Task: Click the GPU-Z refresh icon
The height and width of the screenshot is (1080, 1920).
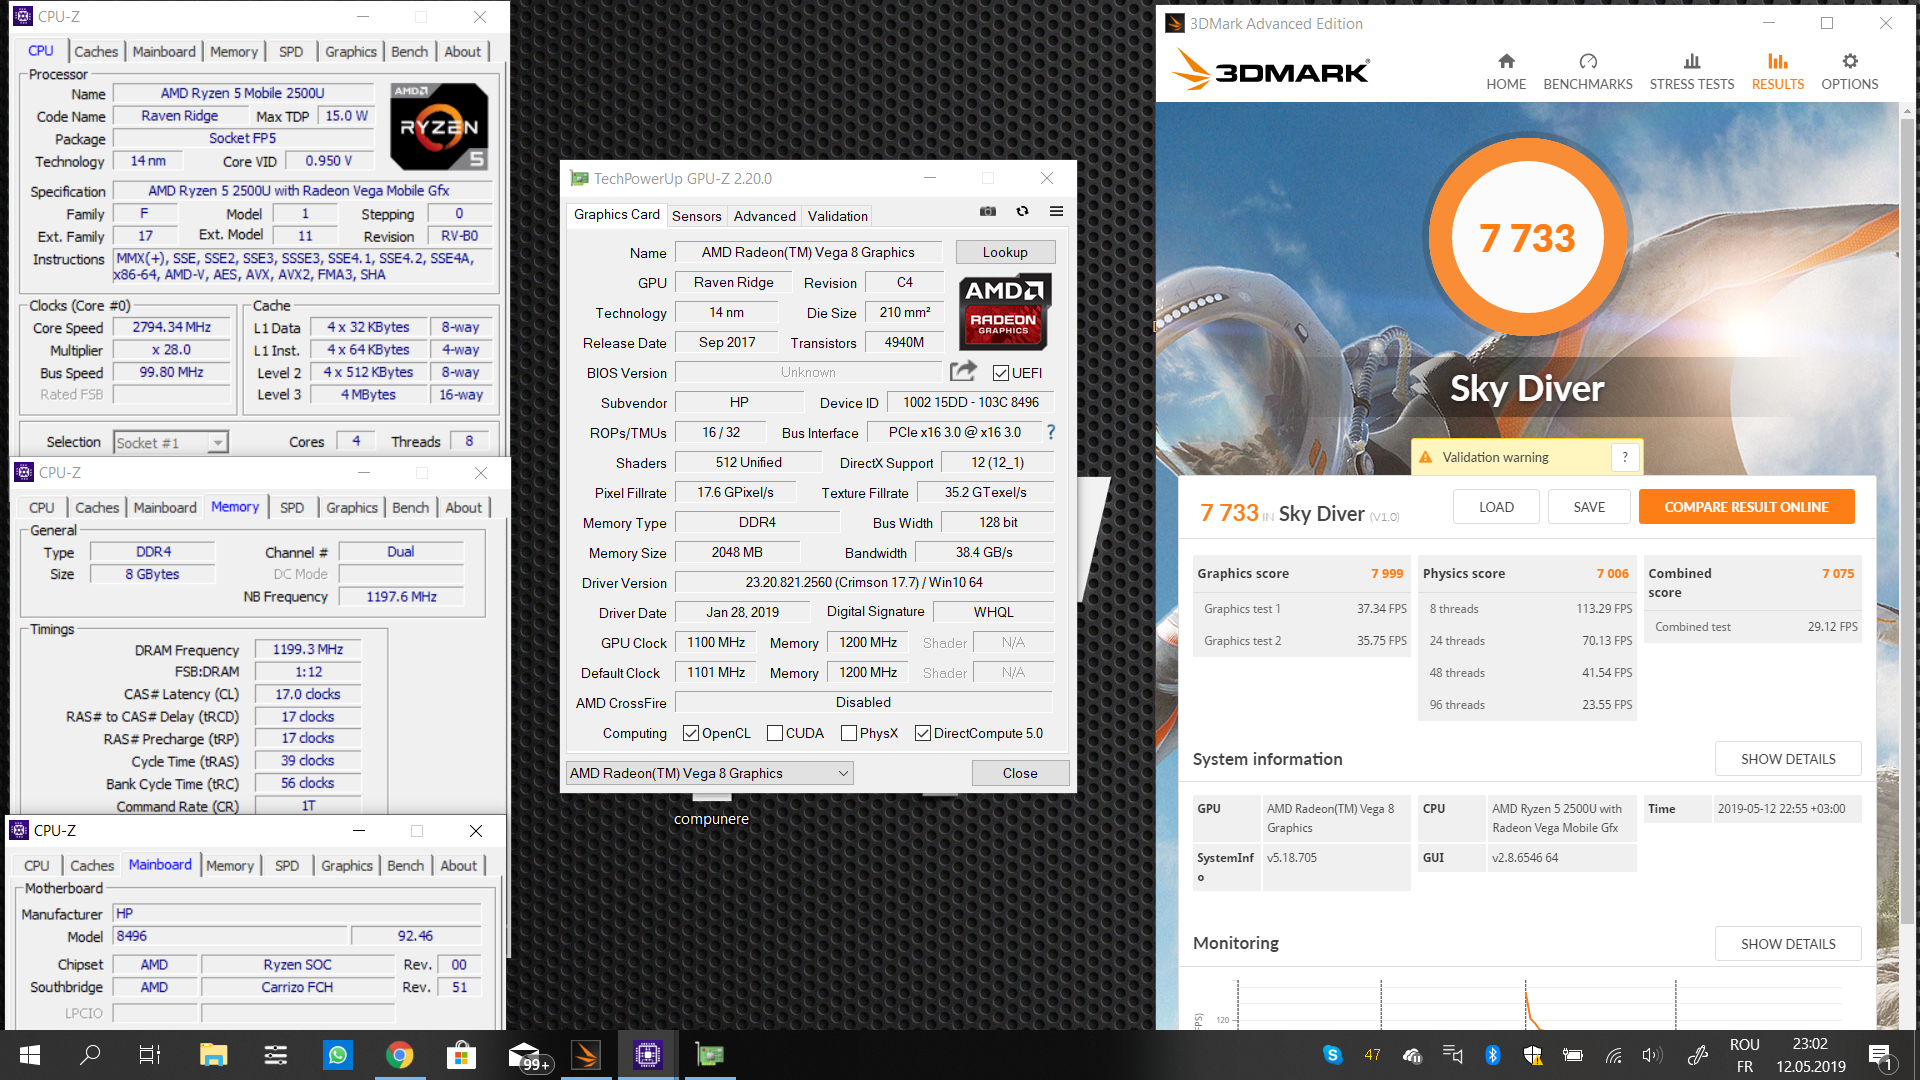Action: pyautogui.click(x=1022, y=211)
